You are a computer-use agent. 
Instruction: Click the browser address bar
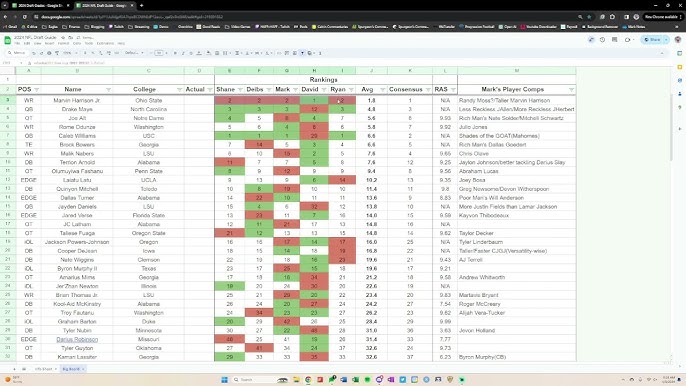[306, 17]
